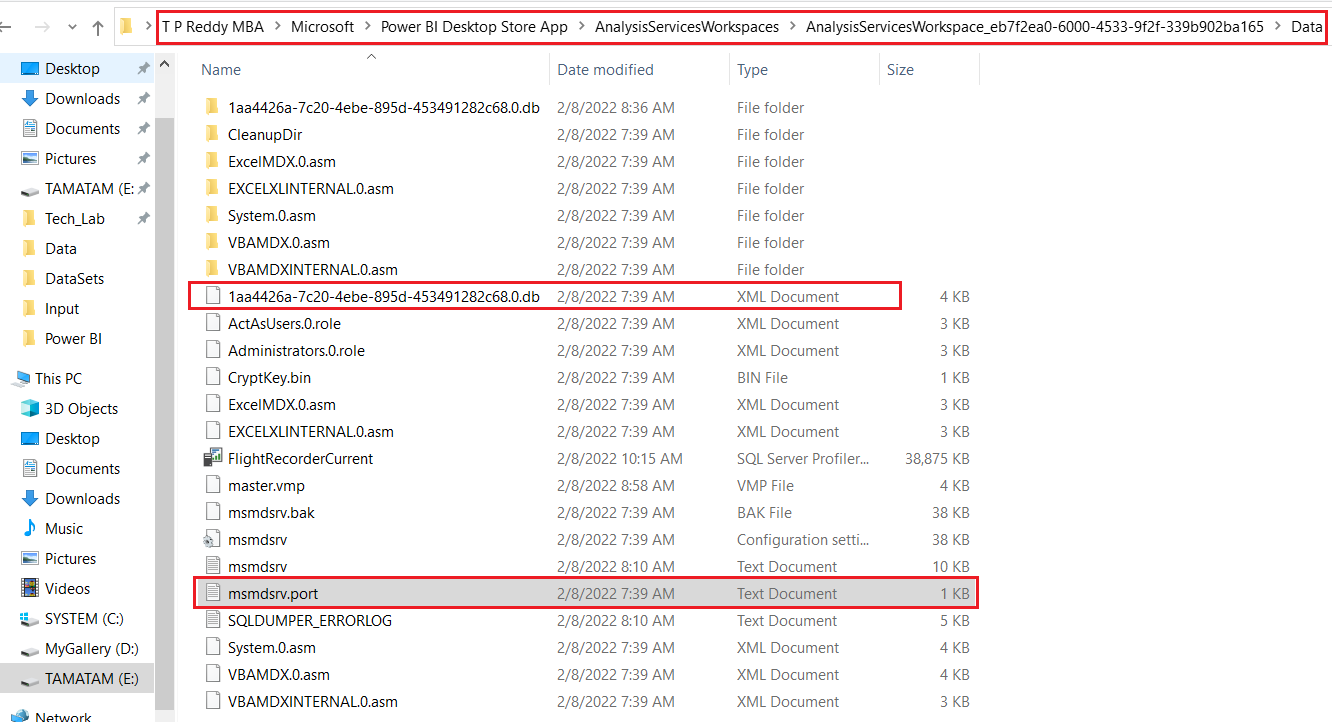Select VBAMDXINTERNAL.0.asm XML Document file name
This screenshot has height=722, width=1332.
pyautogui.click(x=313, y=701)
